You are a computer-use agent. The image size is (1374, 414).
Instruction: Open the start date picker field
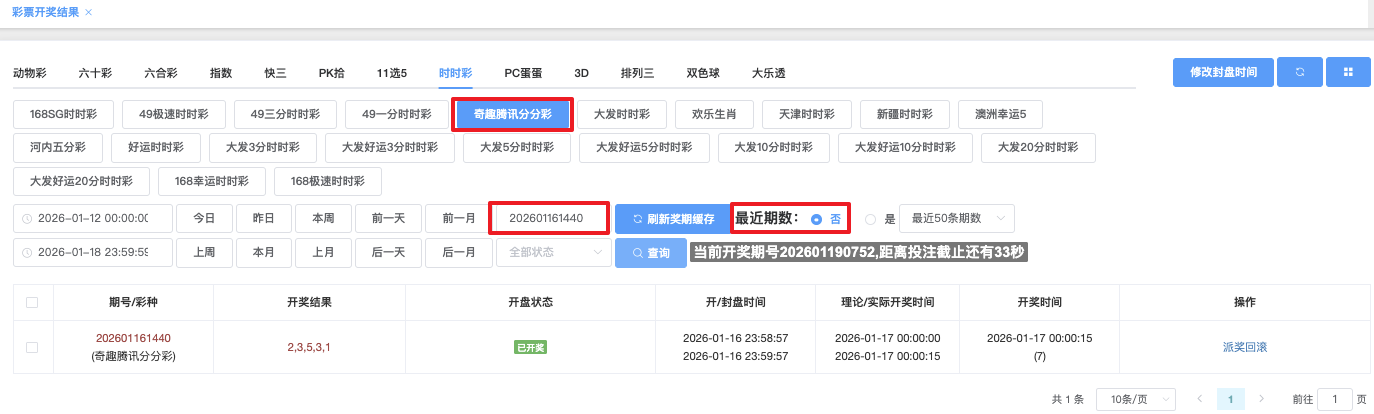pyautogui.click(x=92, y=218)
